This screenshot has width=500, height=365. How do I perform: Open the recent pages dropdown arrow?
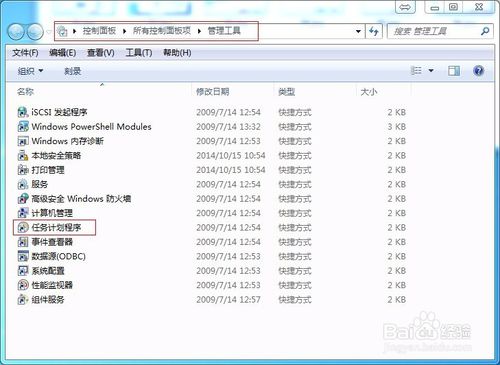coord(49,32)
